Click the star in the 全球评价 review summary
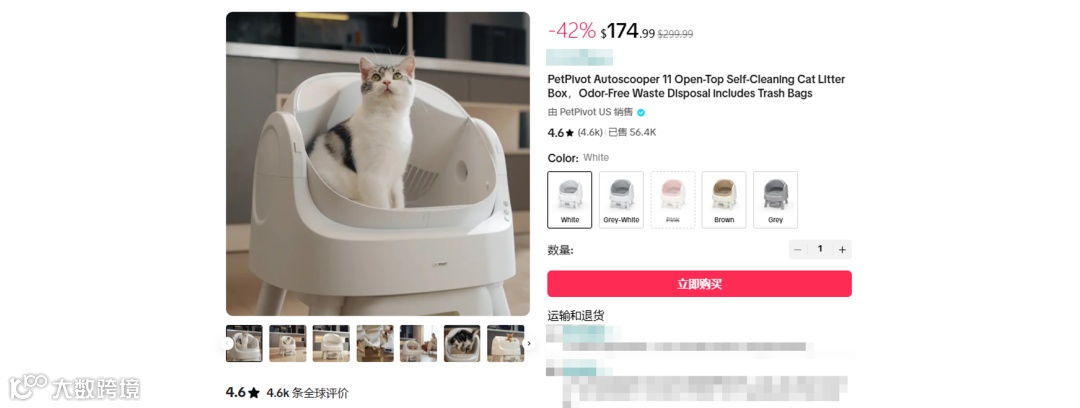The width and height of the screenshot is (1080, 408). [254, 393]
